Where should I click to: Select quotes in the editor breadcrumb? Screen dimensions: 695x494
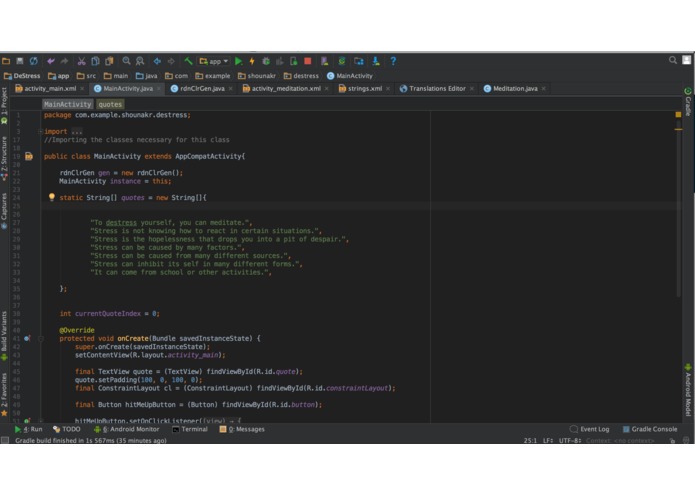(x=110, y=104)
